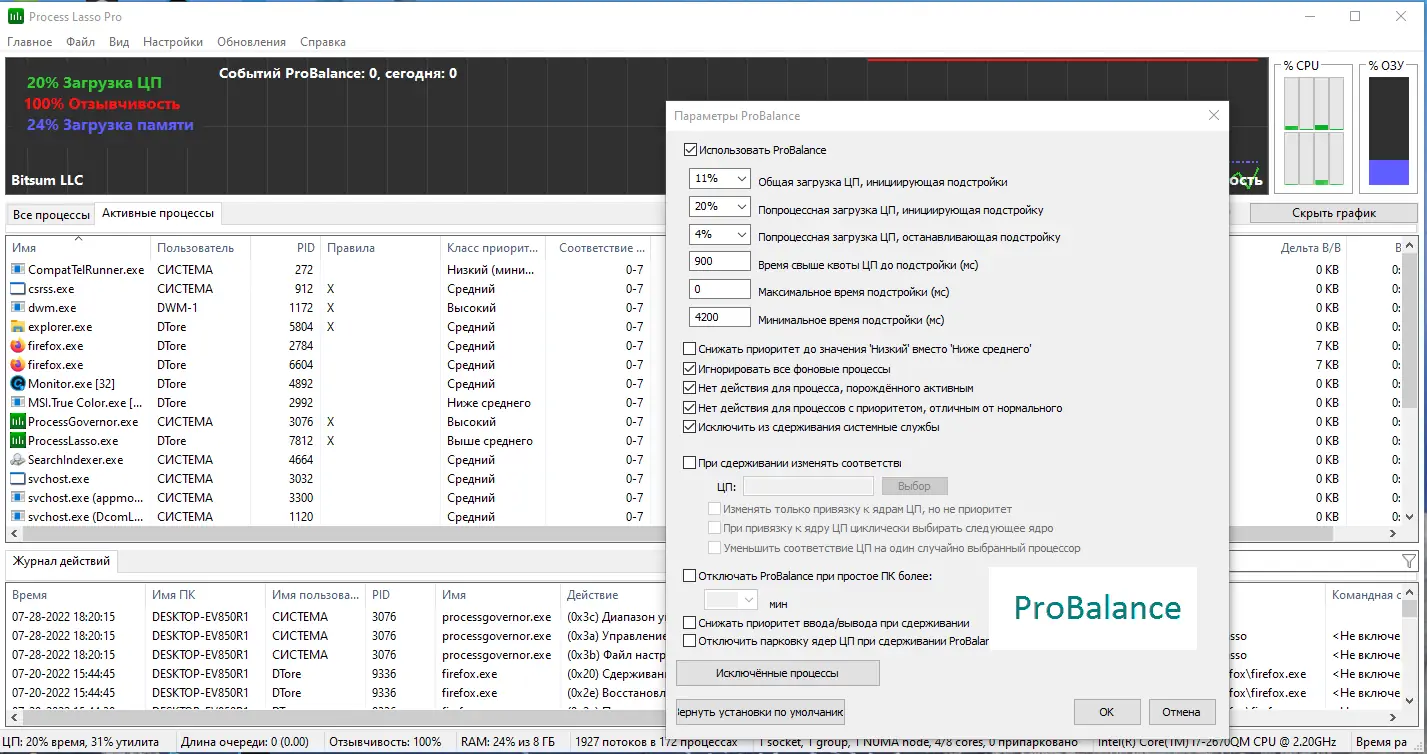Screen dimensions: 1427x754
Task: Click the restore default settings button
Action: [x=760, y=712]
